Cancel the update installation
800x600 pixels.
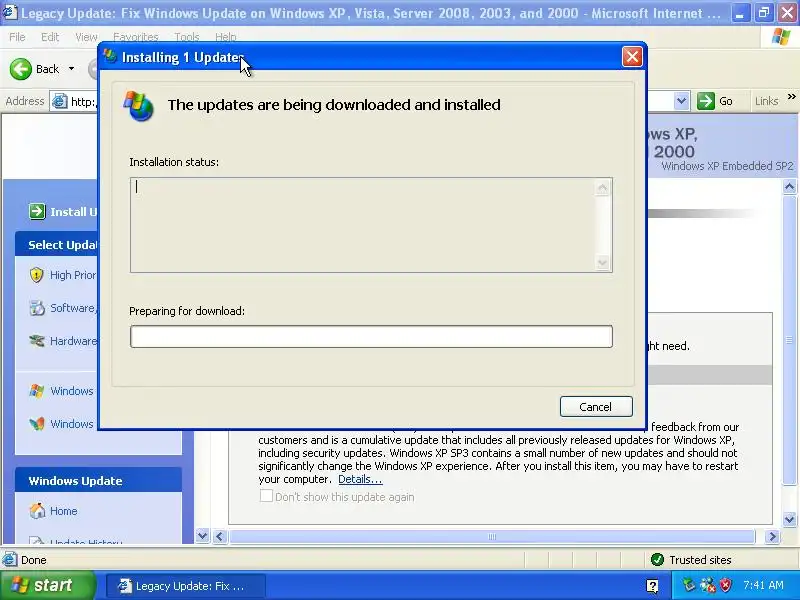596,407
